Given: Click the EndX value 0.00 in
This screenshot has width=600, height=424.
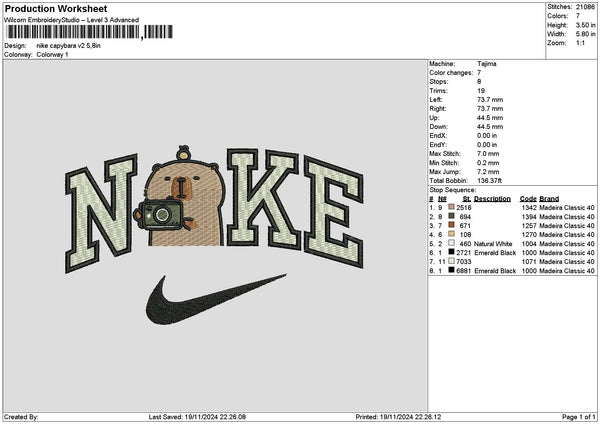Looking at the screenshot, I should [x=487, y=135].
